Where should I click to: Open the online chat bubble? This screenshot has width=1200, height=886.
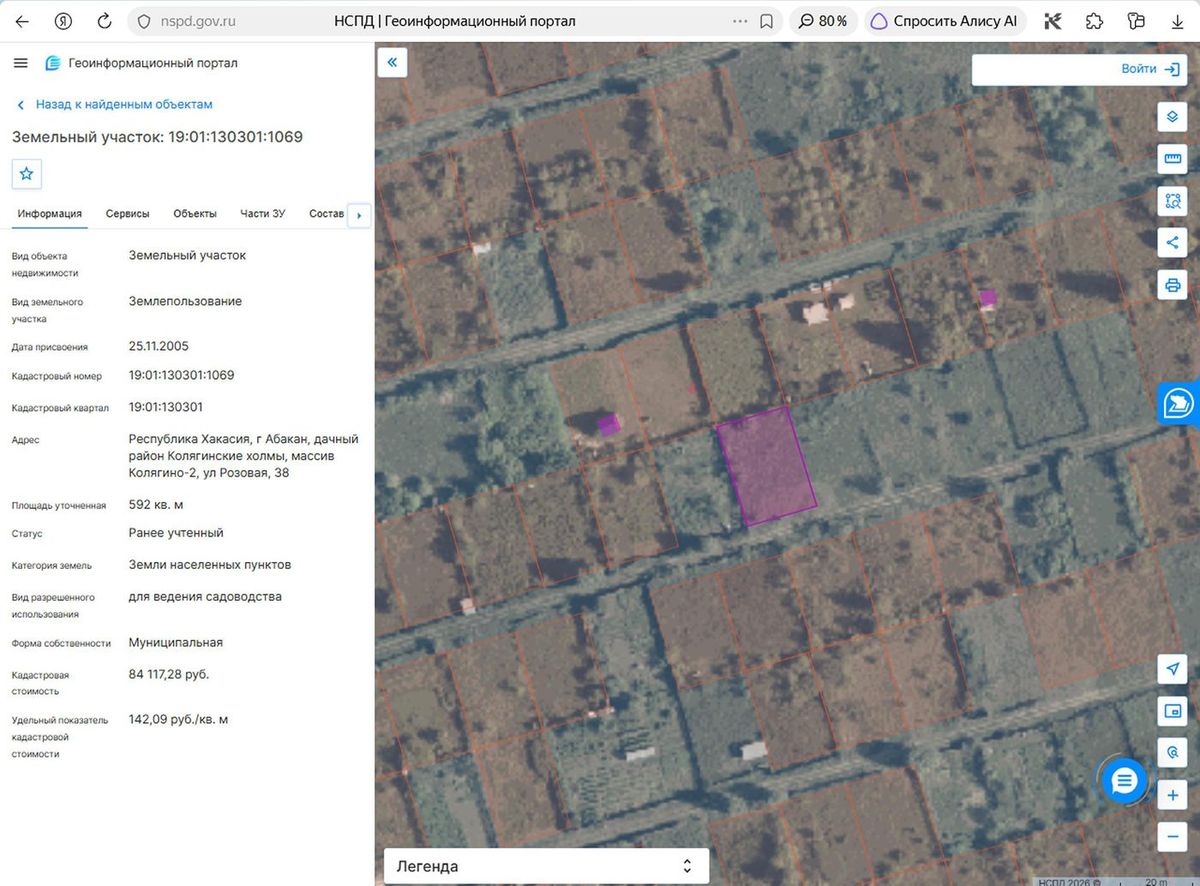click(x=1124, y=782)
